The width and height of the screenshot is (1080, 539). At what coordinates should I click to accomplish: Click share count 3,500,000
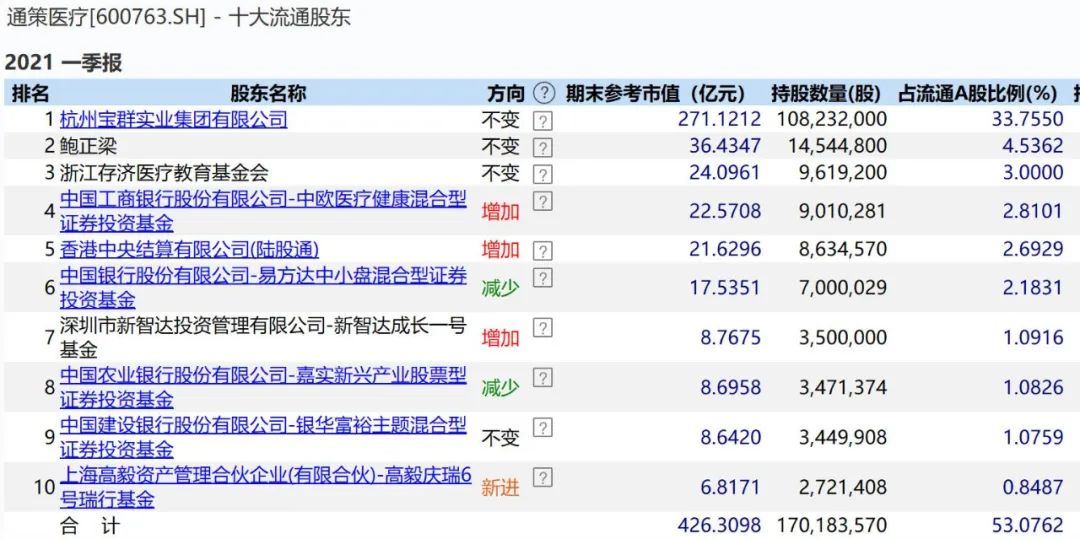843,337
